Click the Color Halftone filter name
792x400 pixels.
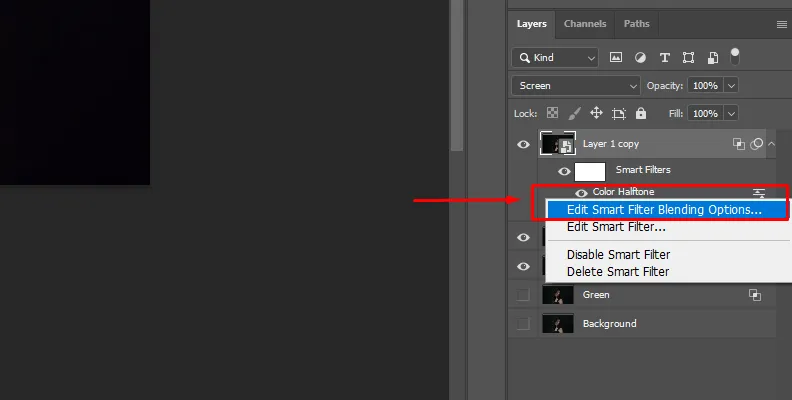point(623,192)
